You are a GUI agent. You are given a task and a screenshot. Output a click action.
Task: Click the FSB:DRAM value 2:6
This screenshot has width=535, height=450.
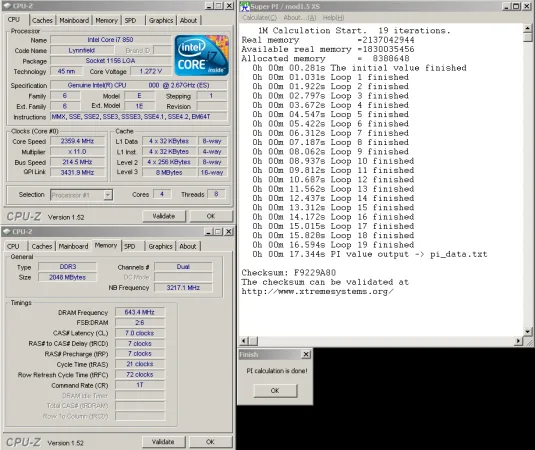pos(140,322)
